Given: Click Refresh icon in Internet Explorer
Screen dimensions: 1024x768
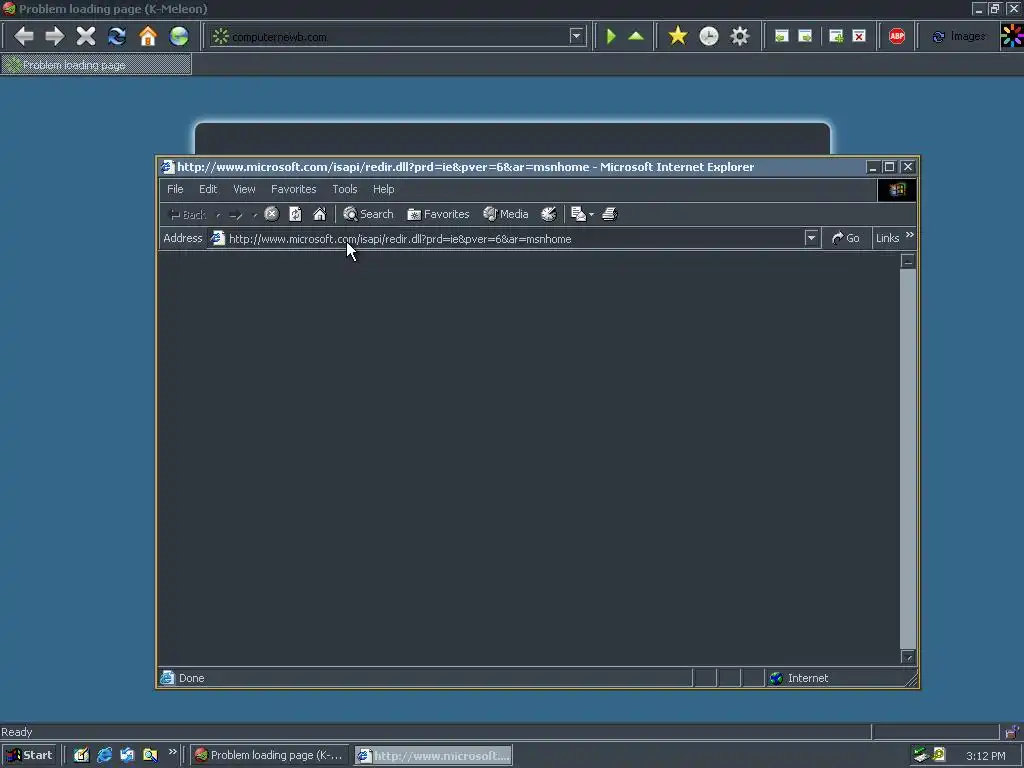Looking at the screenshot, I should (295, 214).
